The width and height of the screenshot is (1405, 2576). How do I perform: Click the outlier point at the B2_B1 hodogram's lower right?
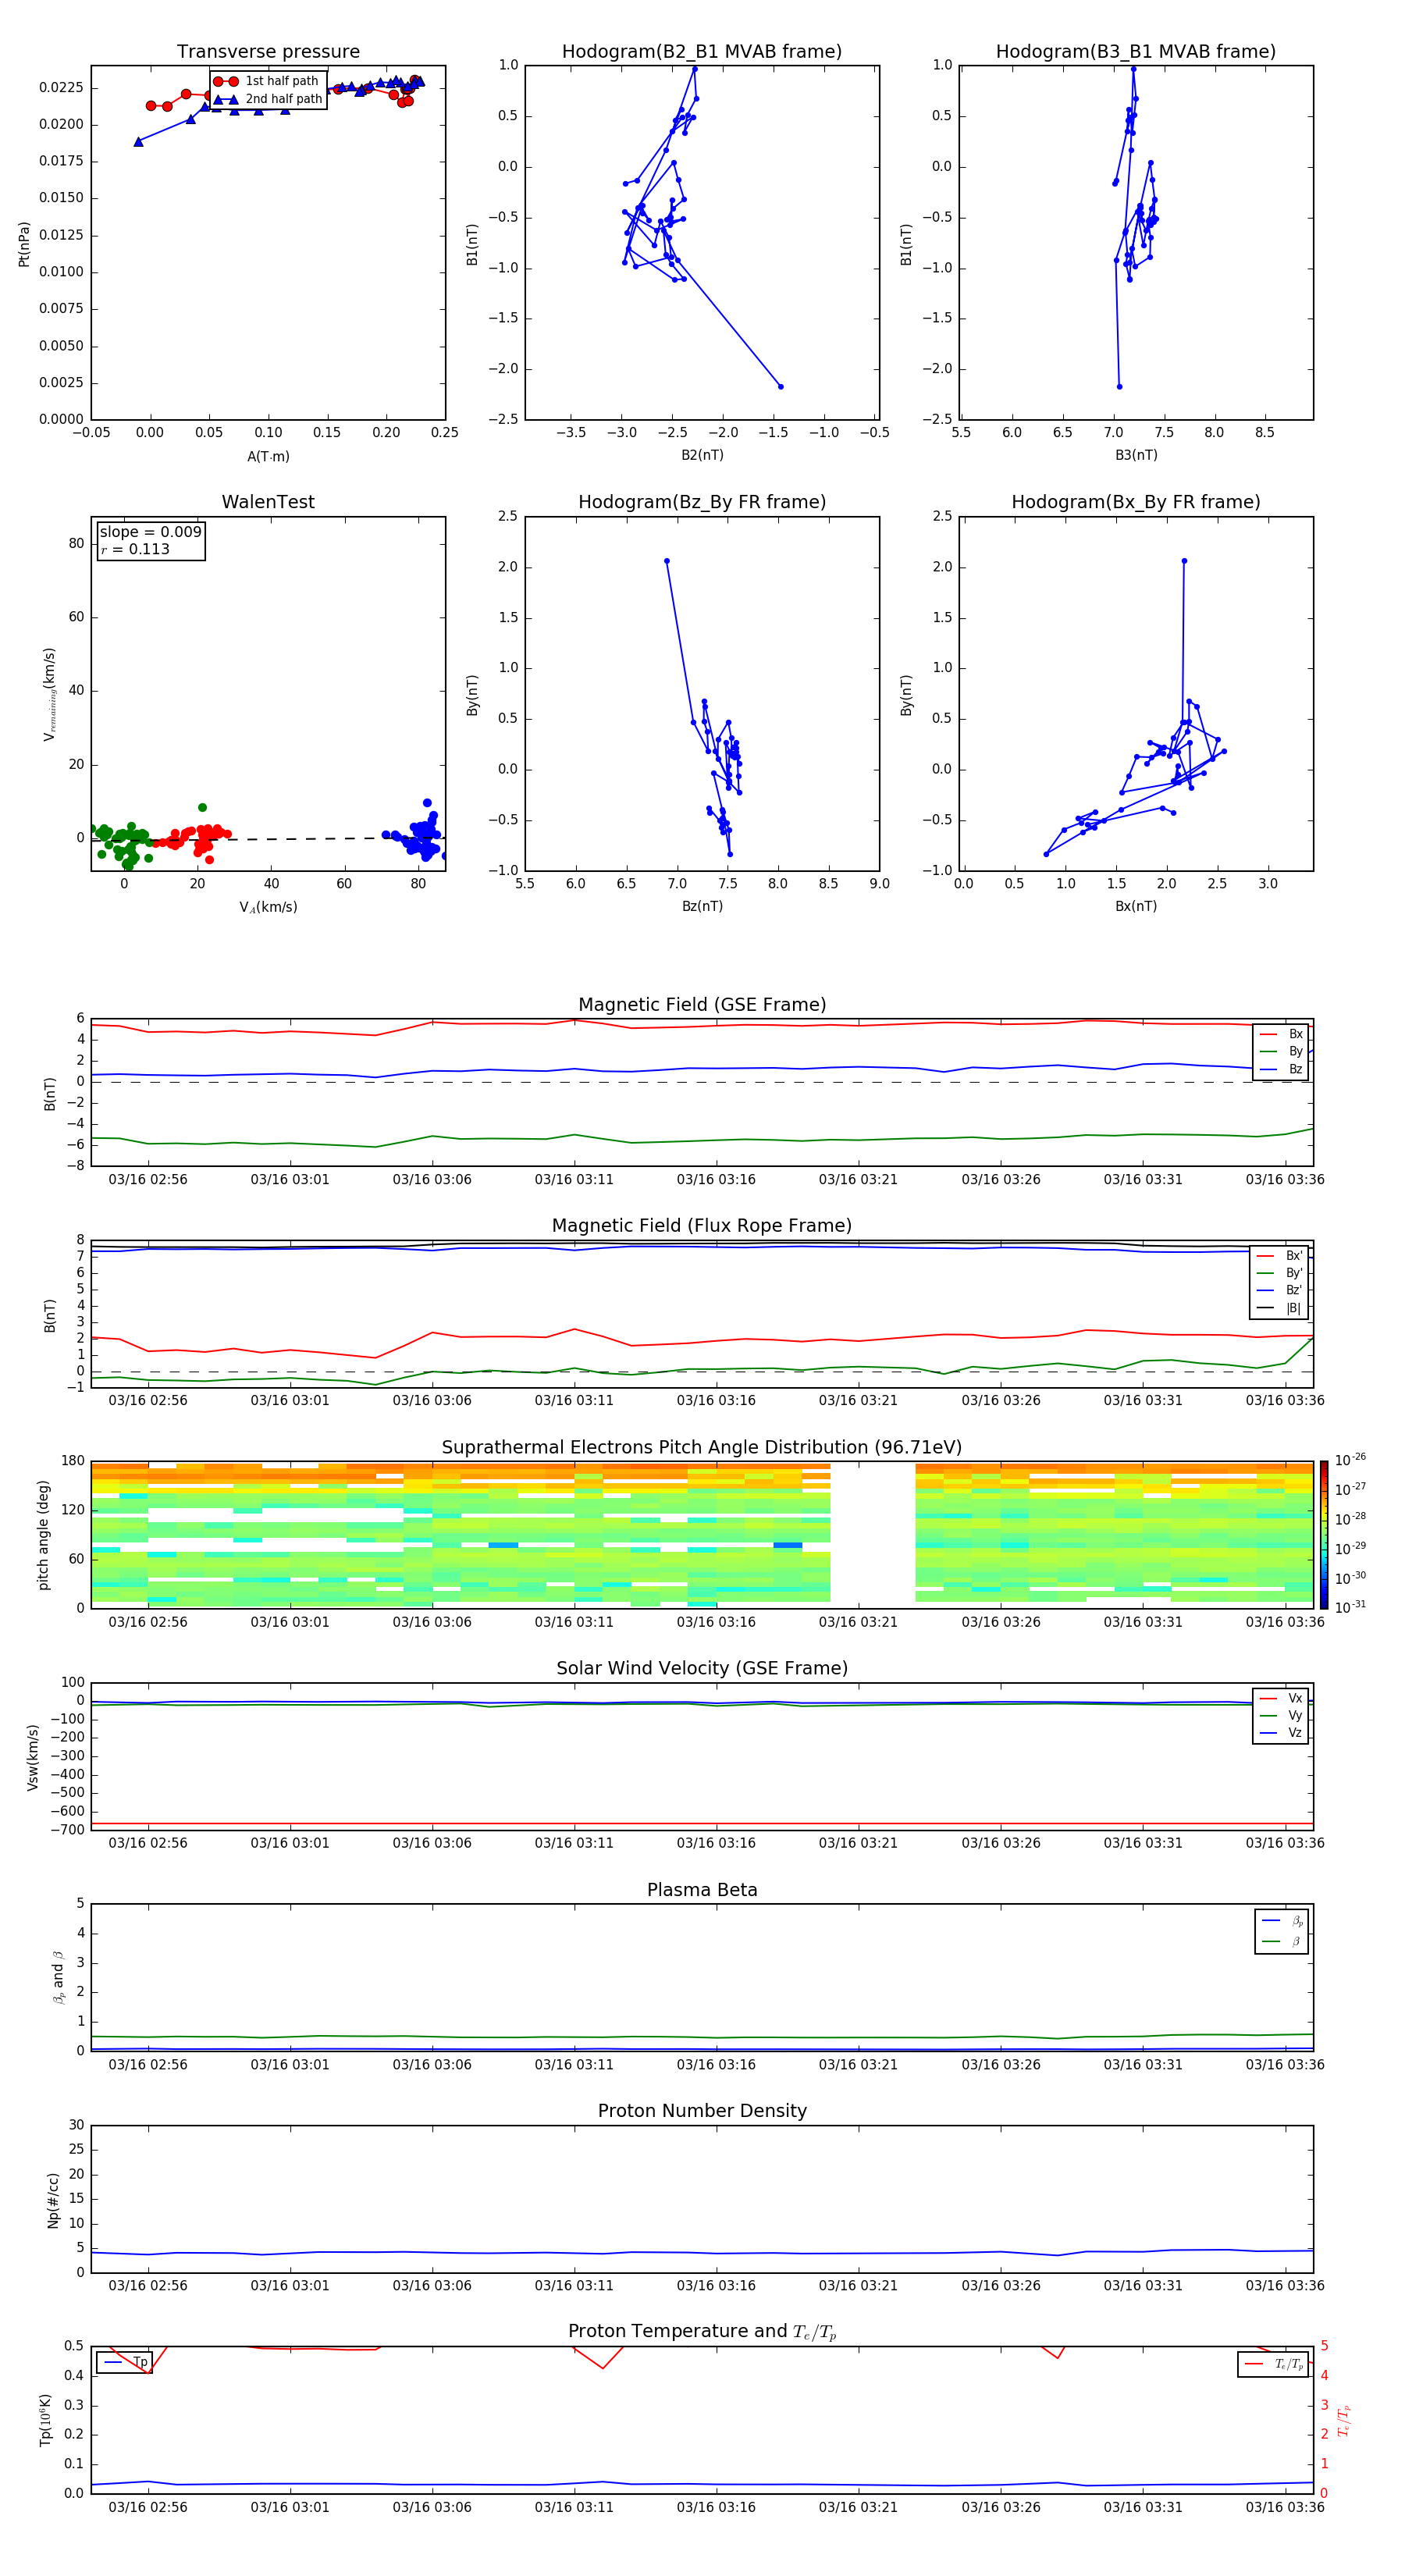[x=781, y=387]
